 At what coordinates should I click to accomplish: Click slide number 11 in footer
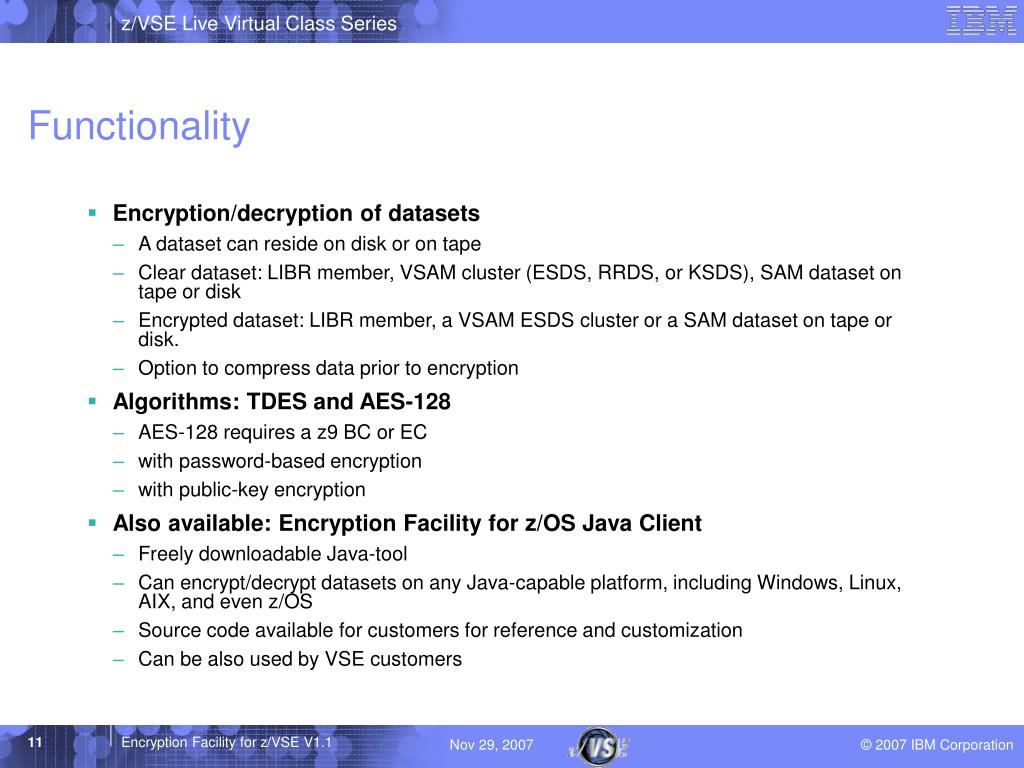[x=35, y=742]
